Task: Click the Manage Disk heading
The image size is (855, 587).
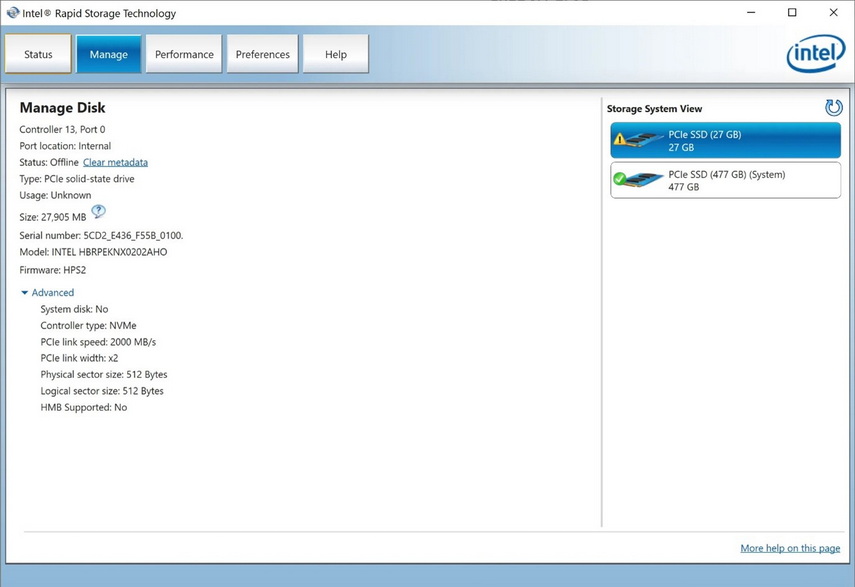Action: click(62, 107)
